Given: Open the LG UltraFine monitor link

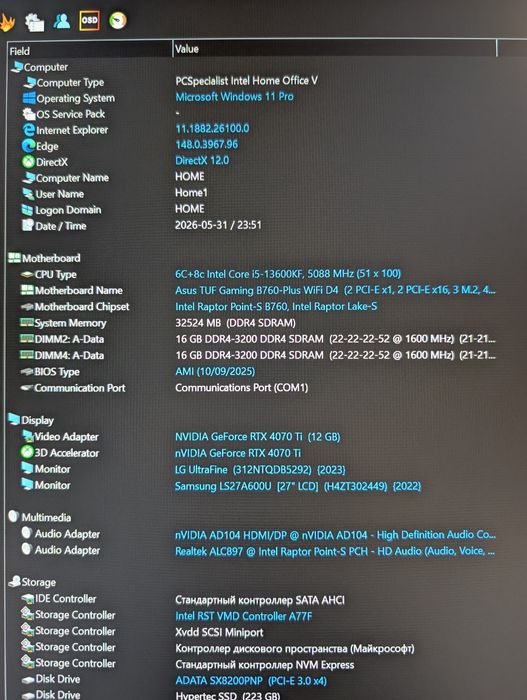Looking at the screenshot, I should [x=260, y=470].
